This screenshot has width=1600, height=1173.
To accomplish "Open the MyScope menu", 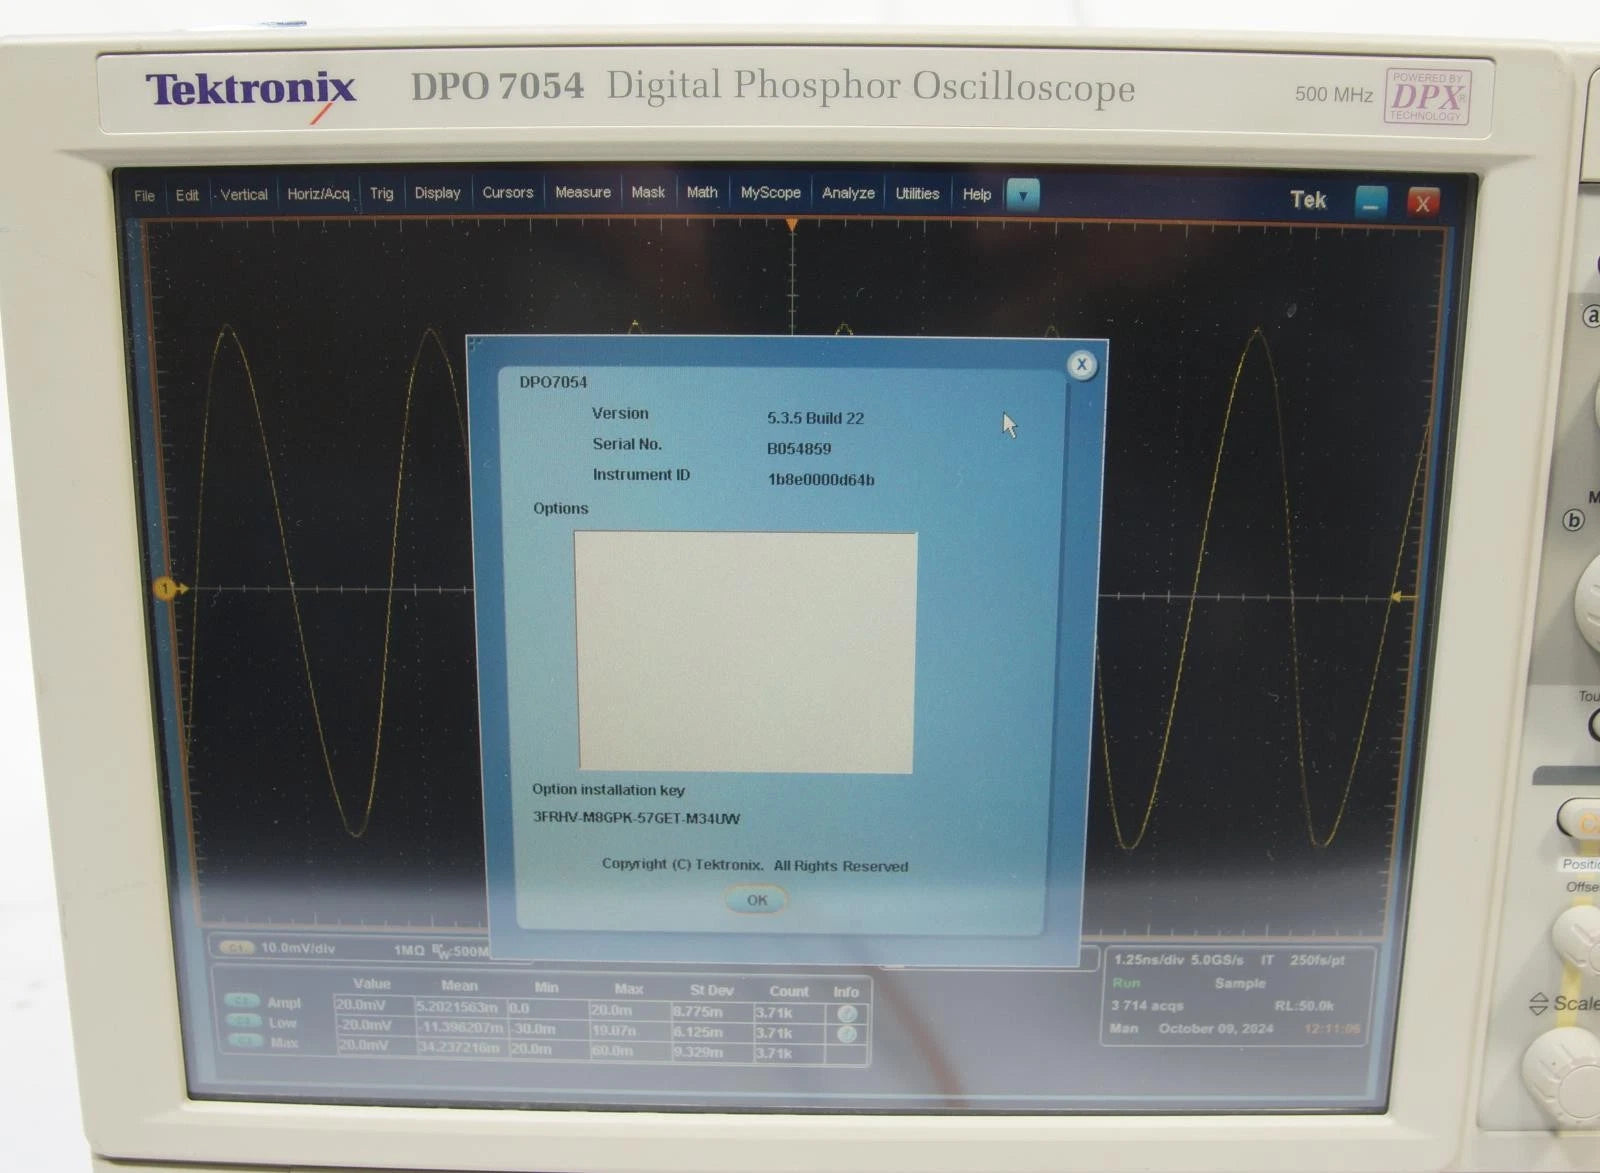I will click(770, 192).
